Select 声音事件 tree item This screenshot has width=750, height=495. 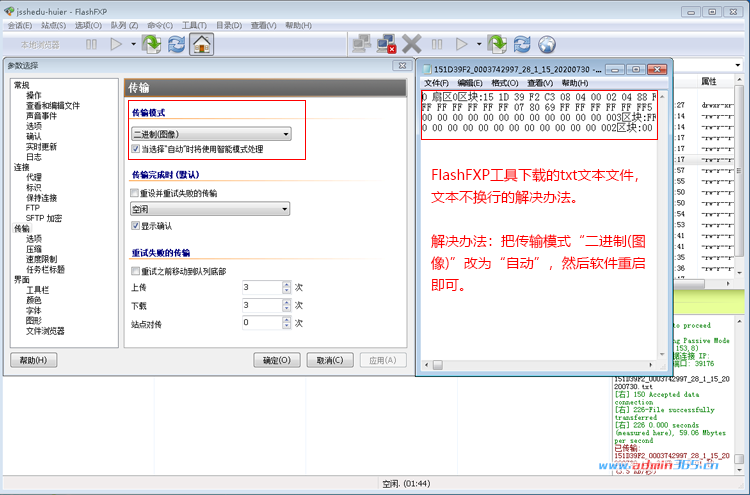coord(41,116)
